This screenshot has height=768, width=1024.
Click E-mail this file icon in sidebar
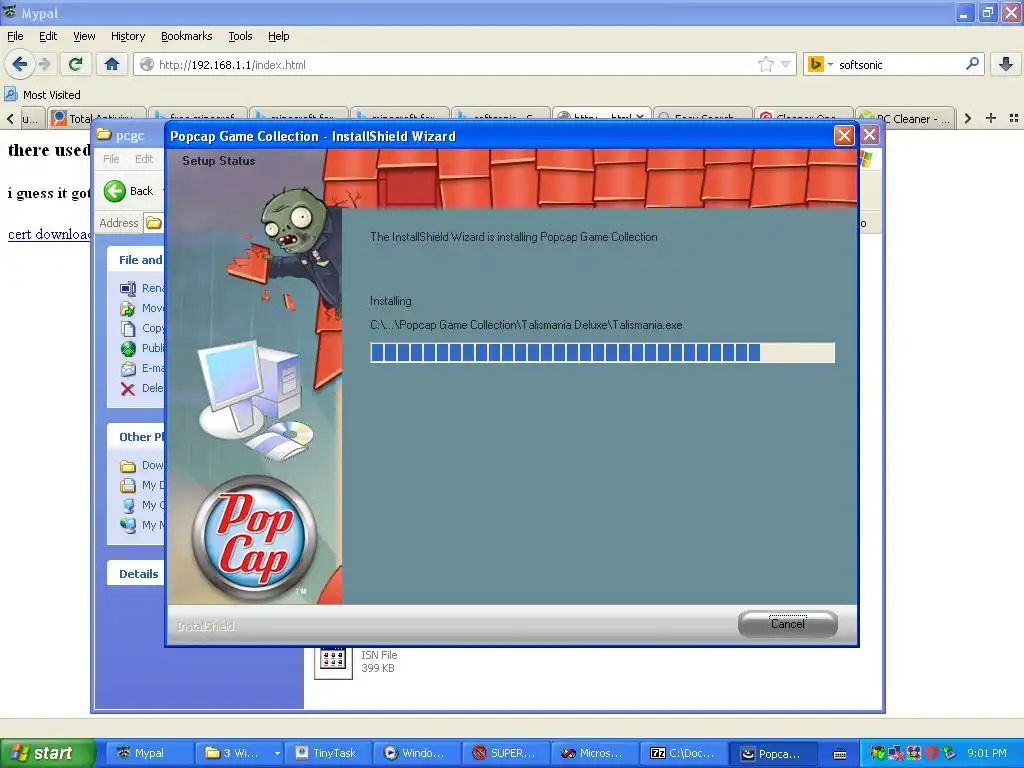[127, 368]
